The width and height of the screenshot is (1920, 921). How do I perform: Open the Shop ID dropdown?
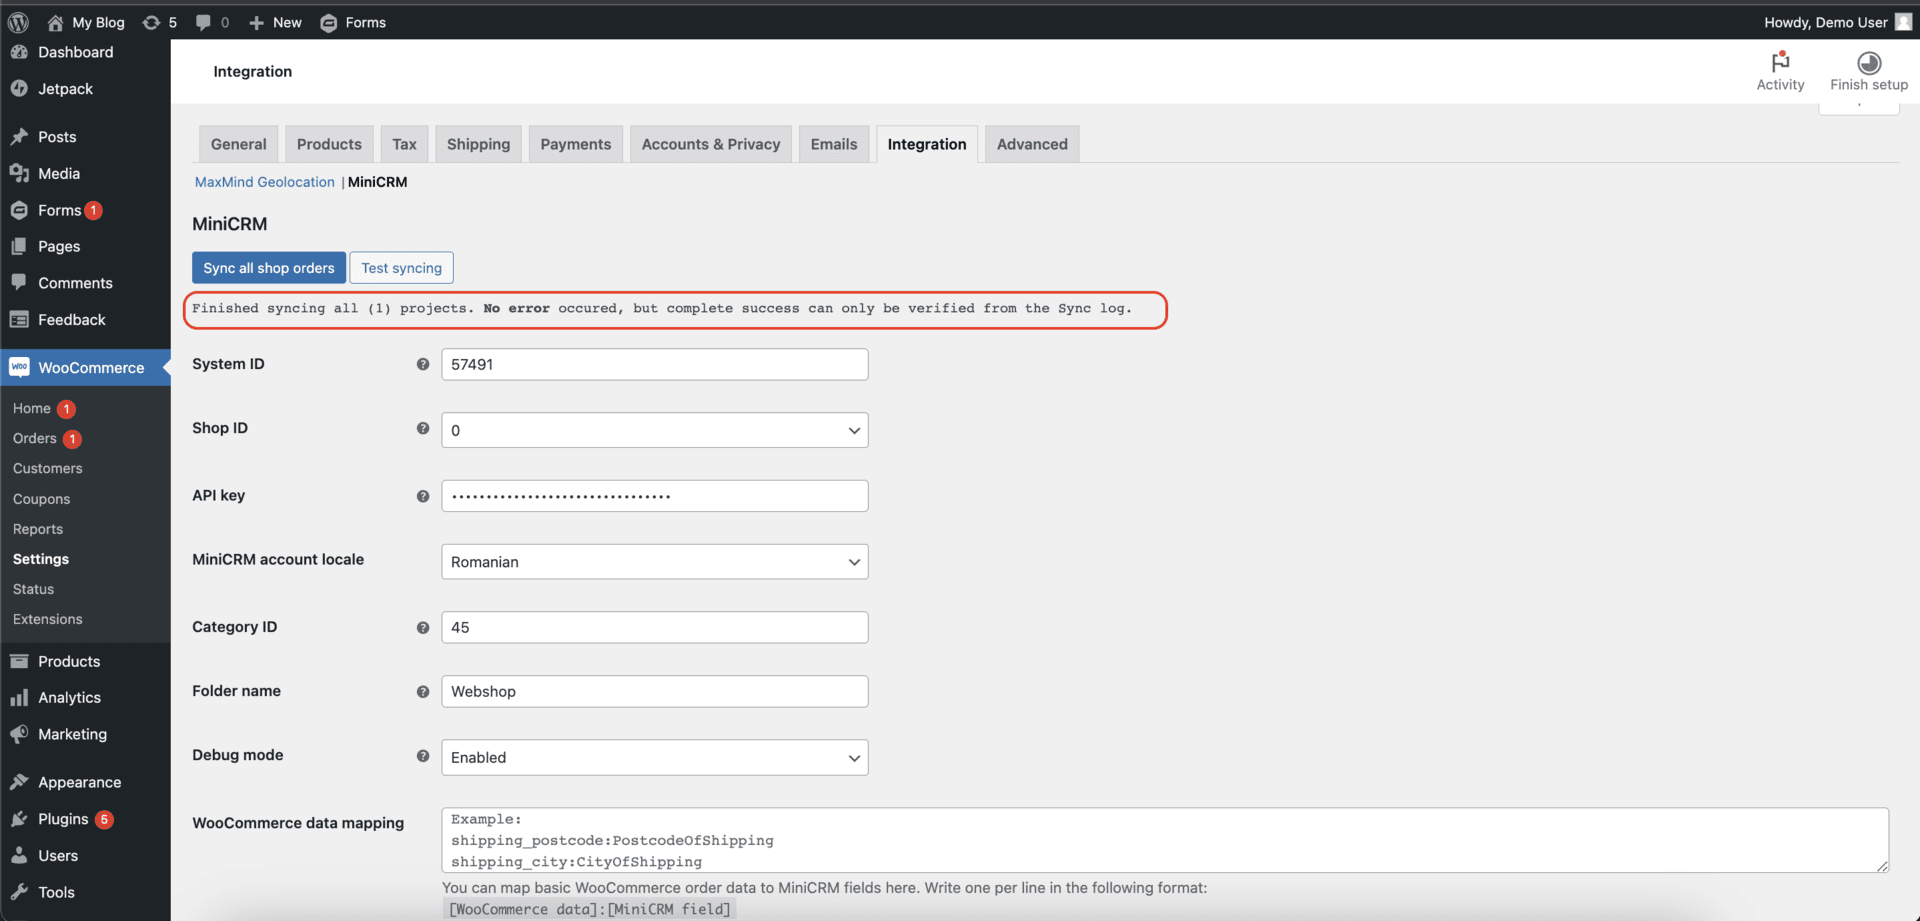pyautogui.click(x=655, y=430)
